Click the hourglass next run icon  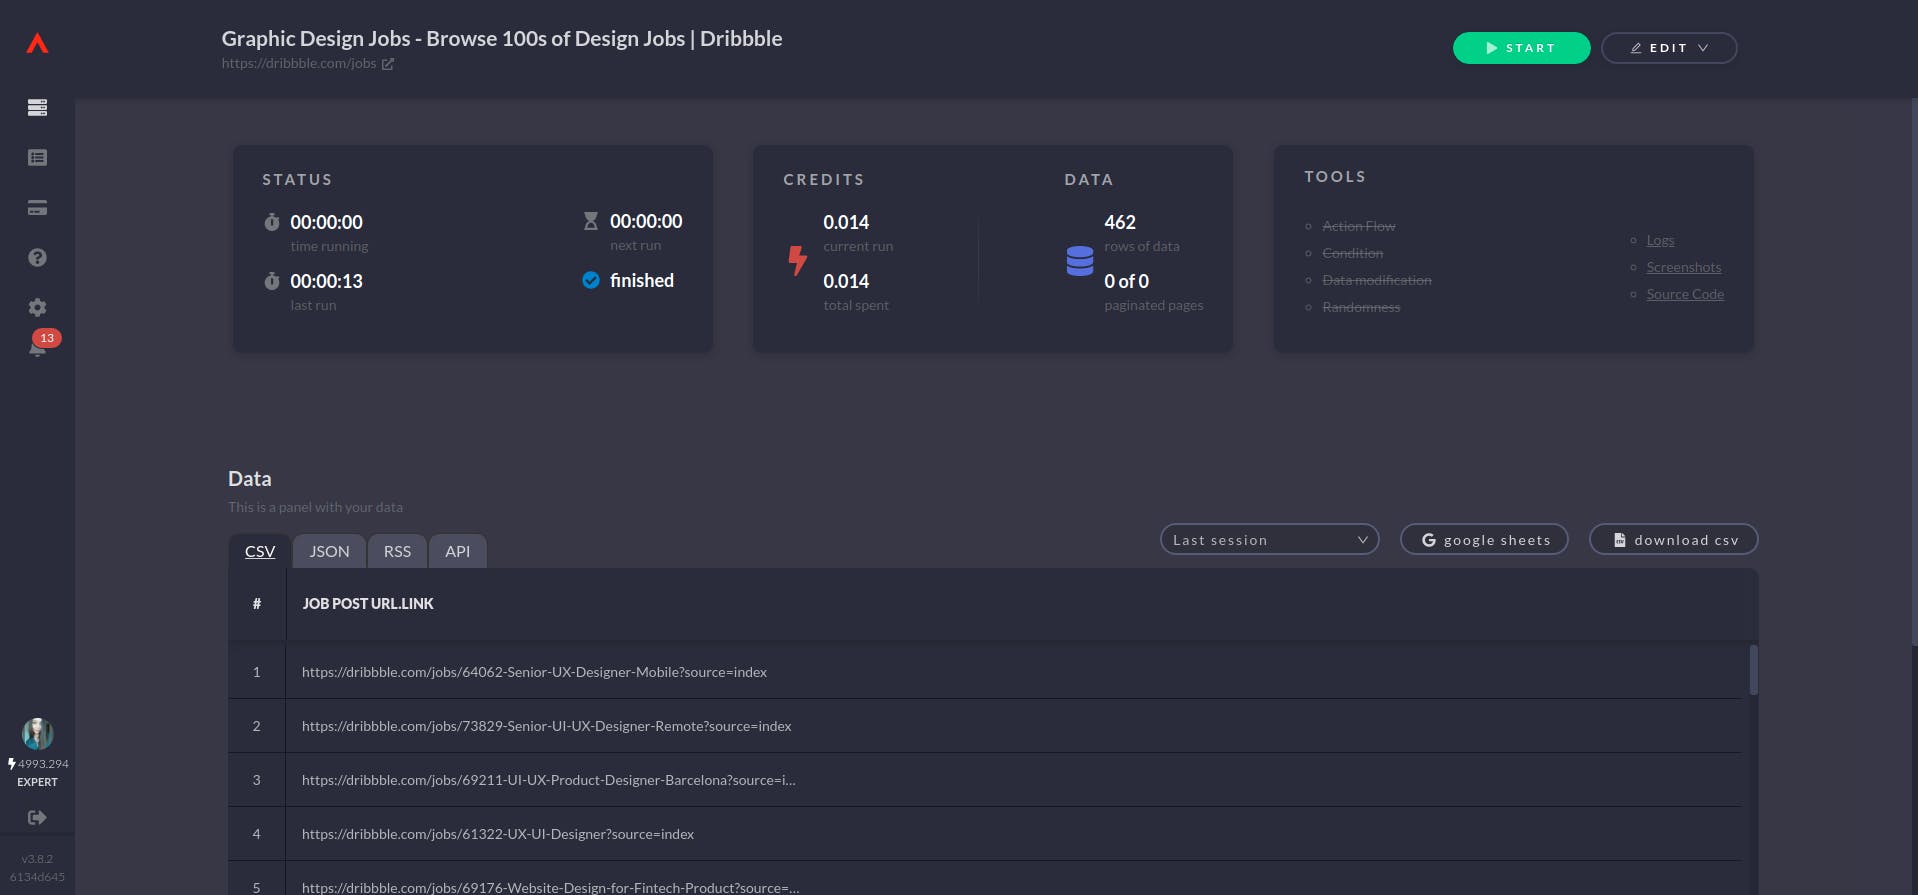(591, 221)
